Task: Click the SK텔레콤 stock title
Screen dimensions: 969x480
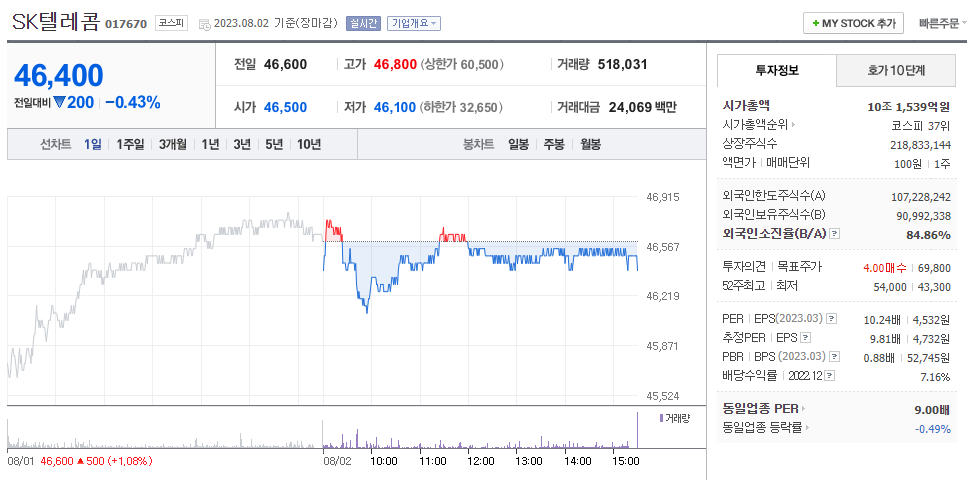Action: pos(55,22)
